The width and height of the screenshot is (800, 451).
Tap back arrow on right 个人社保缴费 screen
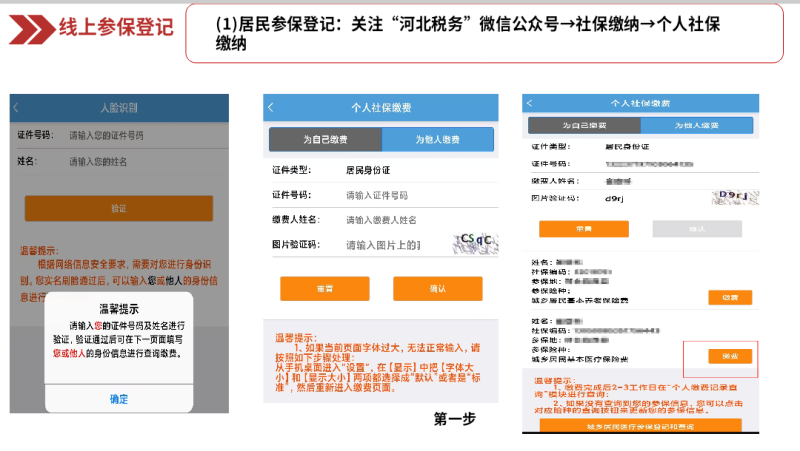(529, 104)
